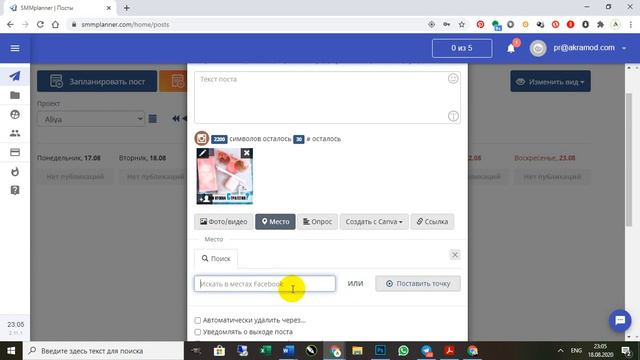Click the info icon in post text field
This screenshot has width=640, height=360.
453,116
